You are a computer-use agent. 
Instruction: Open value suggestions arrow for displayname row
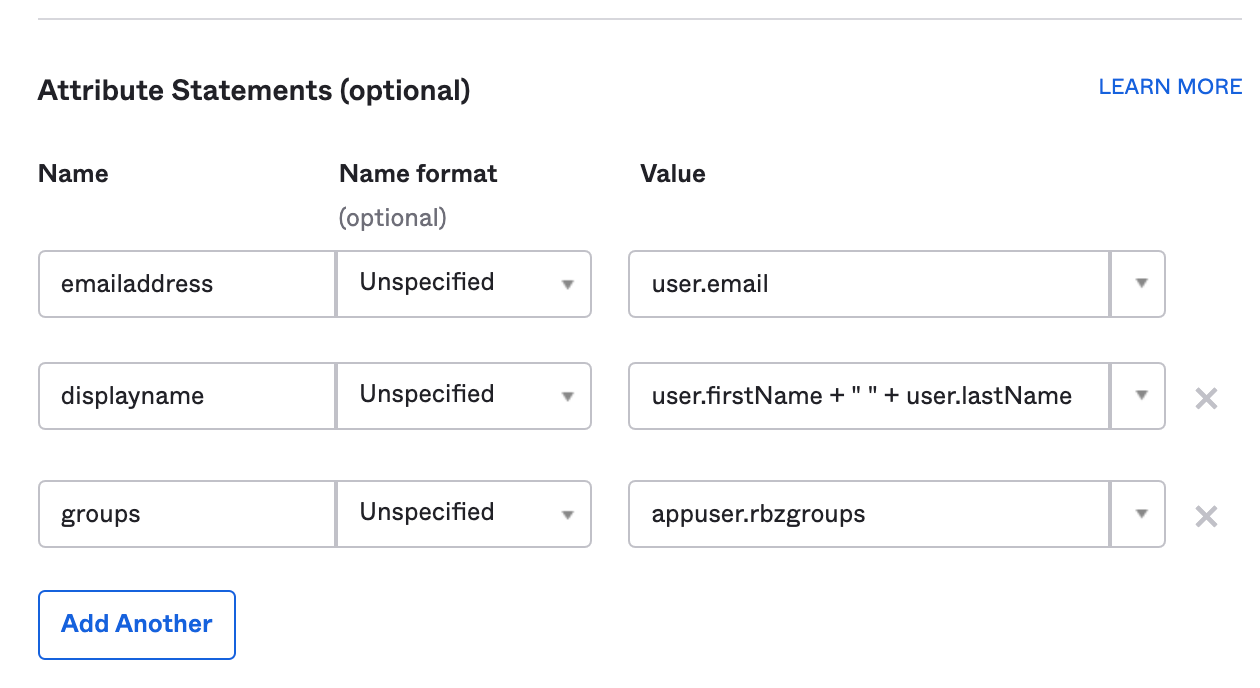pos(1140,396)
